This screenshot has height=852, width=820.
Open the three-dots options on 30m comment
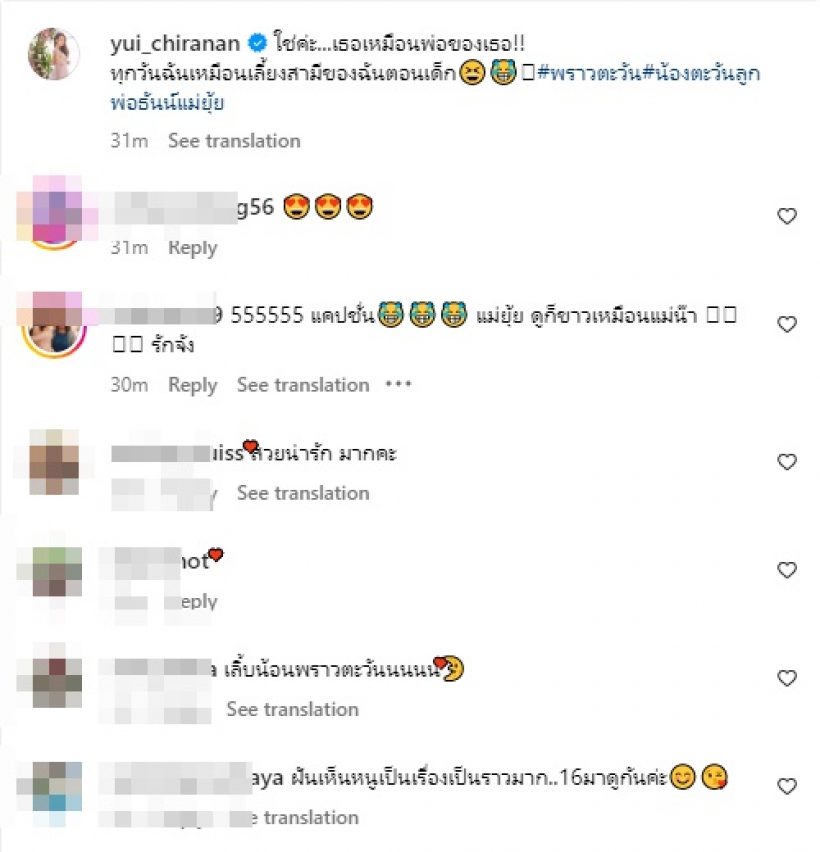coord(398,384)
